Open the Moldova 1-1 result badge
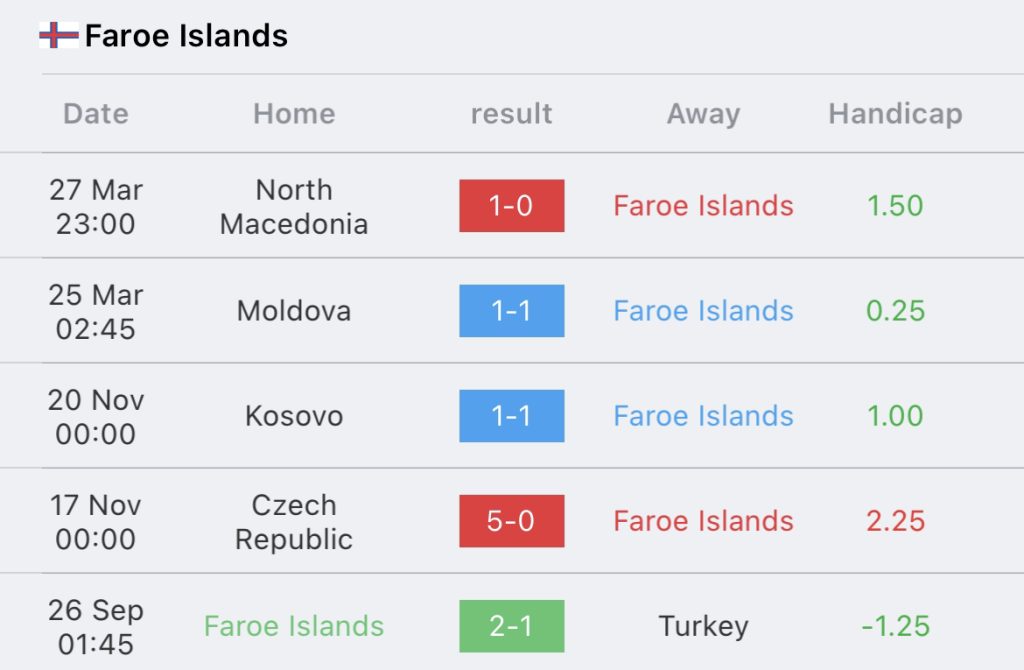 click(x=511, y=311)
